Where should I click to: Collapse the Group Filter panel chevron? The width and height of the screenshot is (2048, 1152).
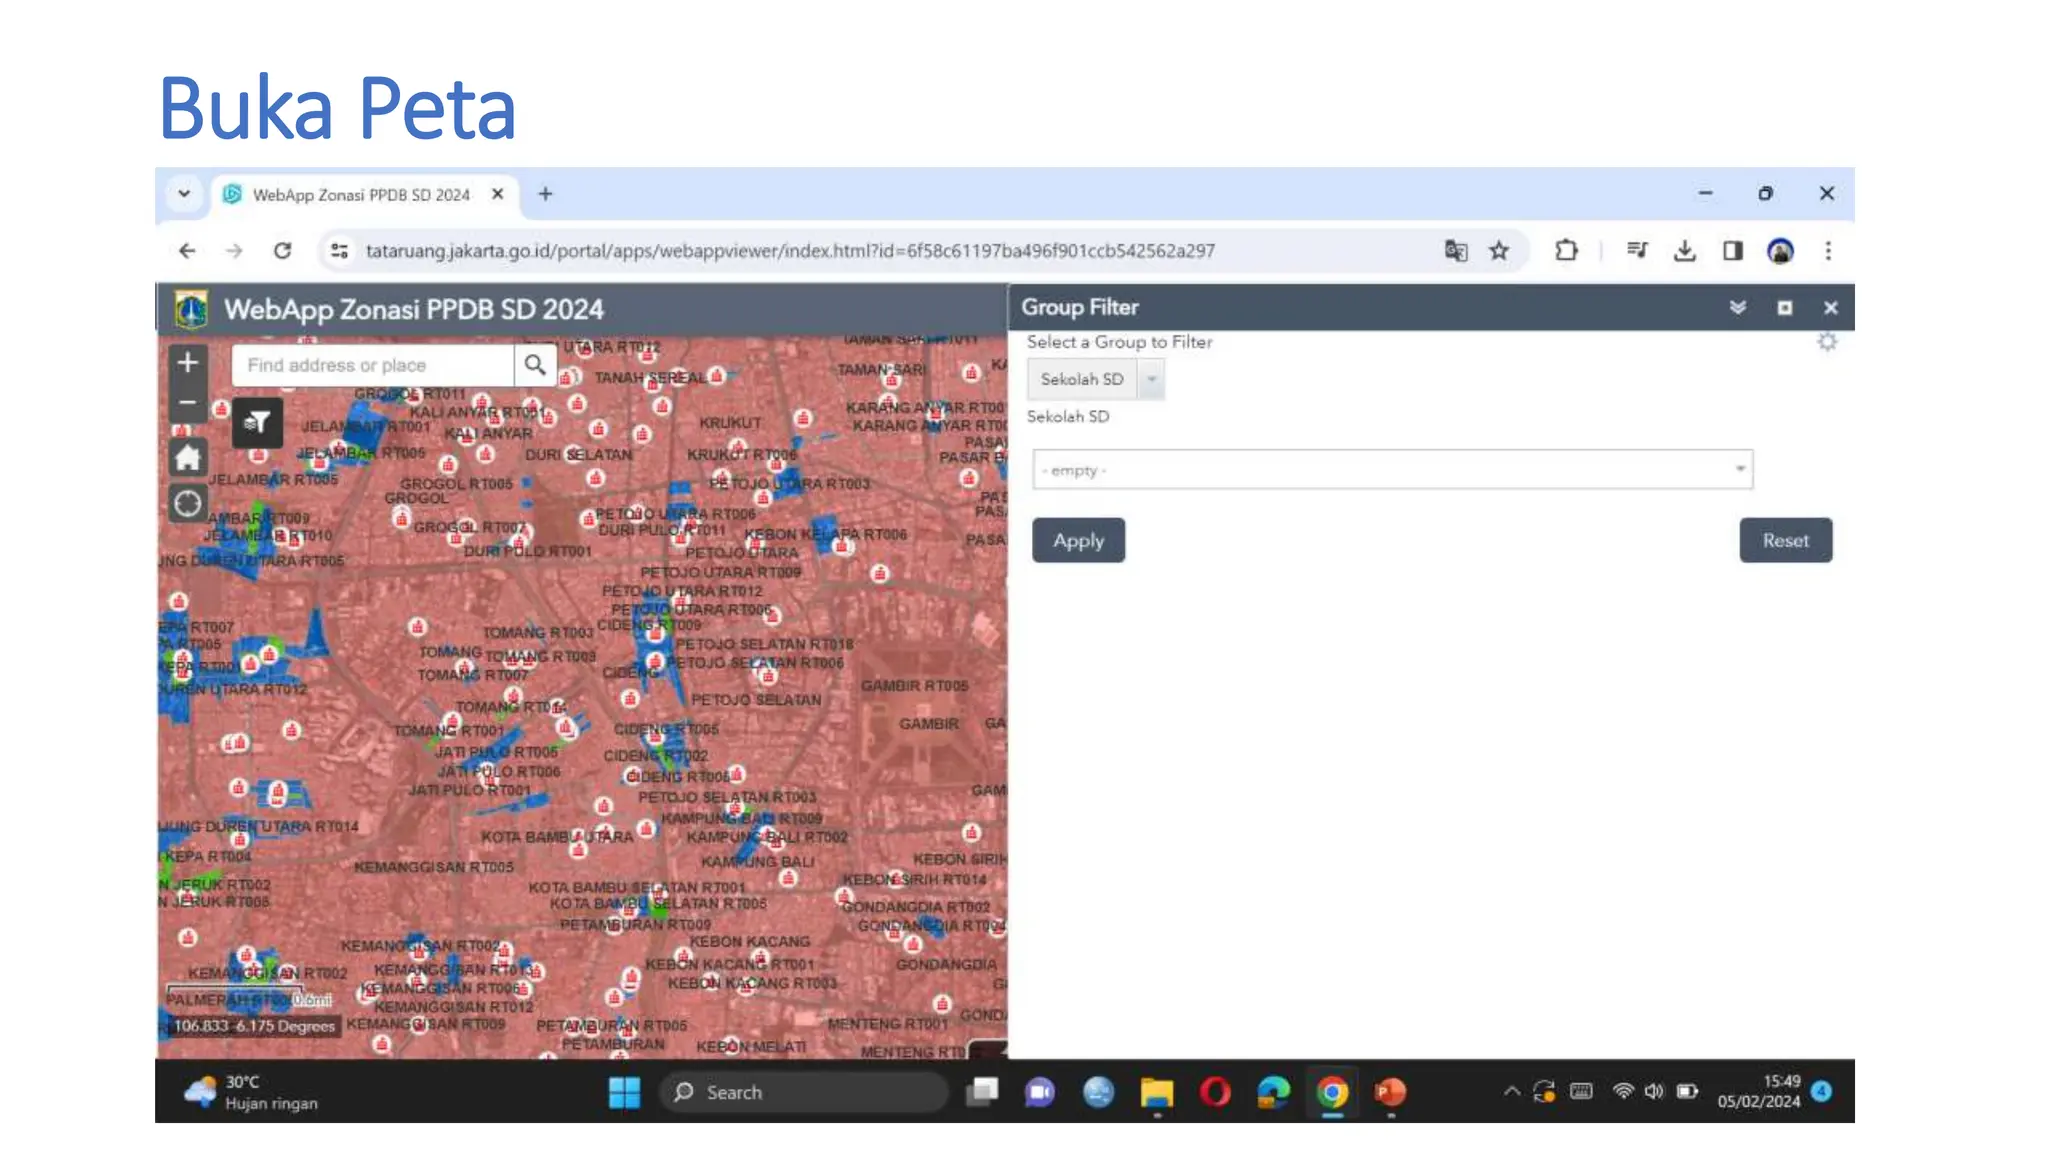pos(1738,308)
